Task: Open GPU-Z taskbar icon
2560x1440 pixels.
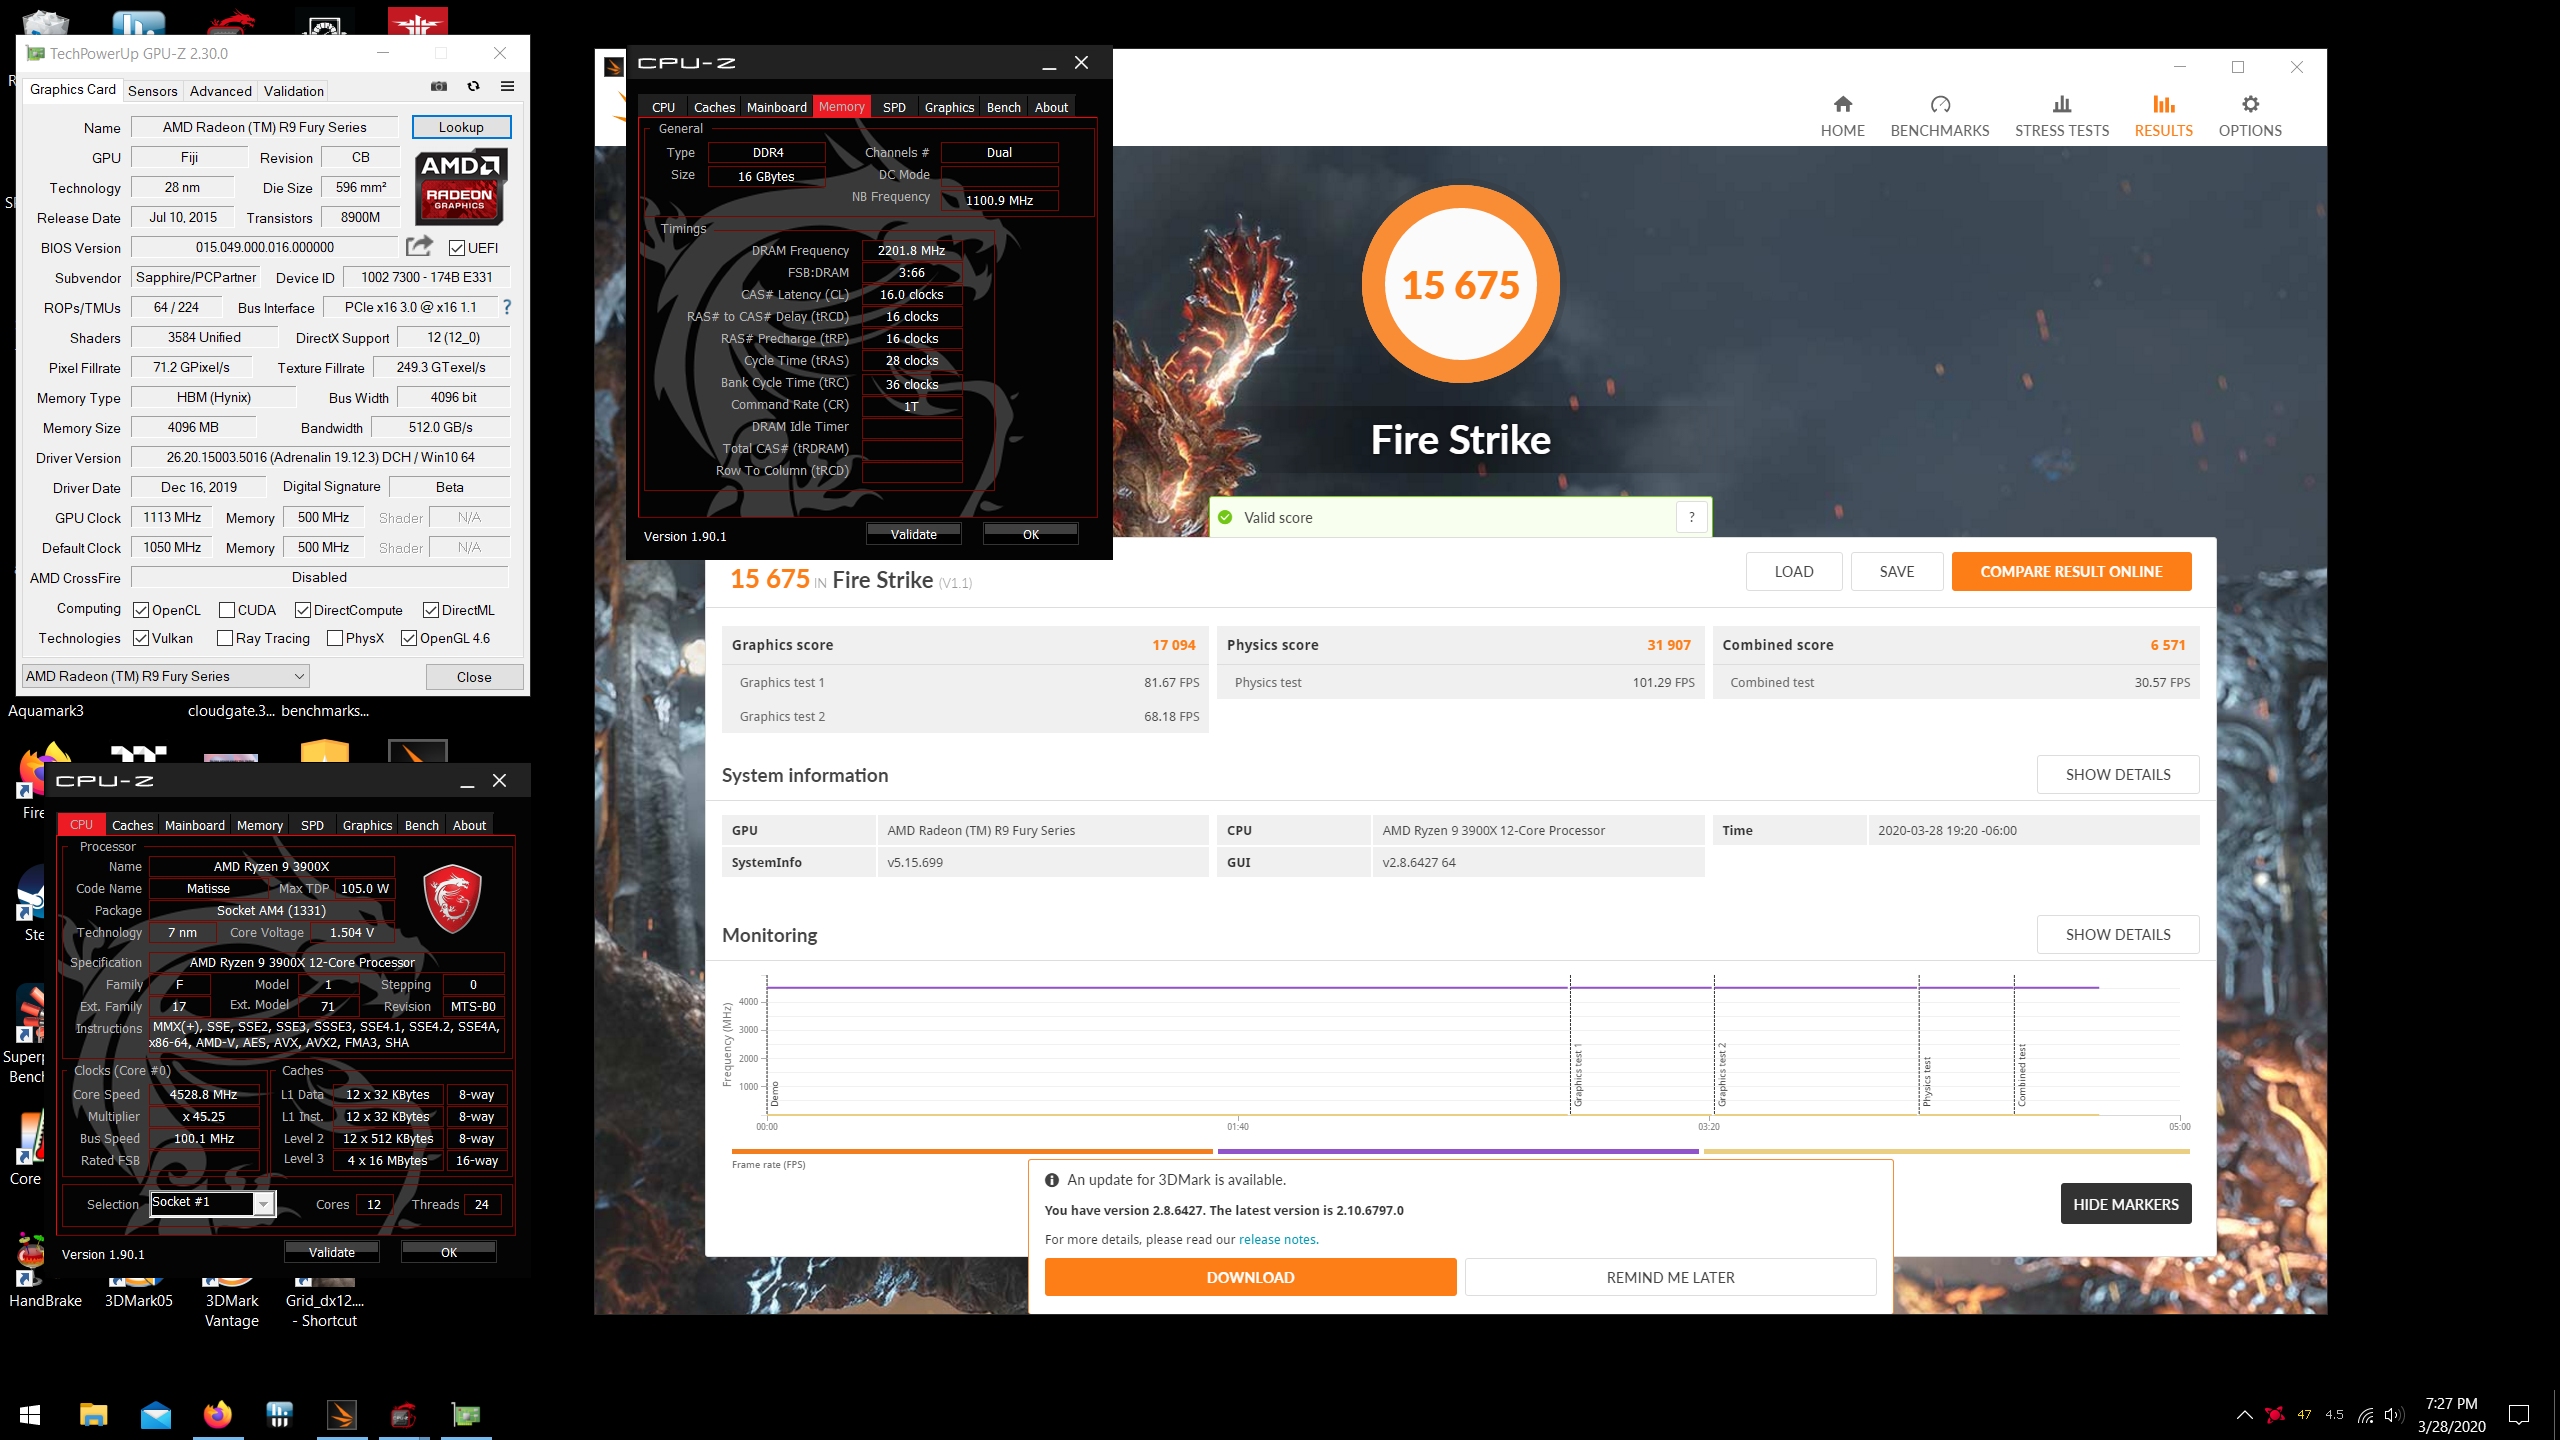Action: coord(466,1415)
